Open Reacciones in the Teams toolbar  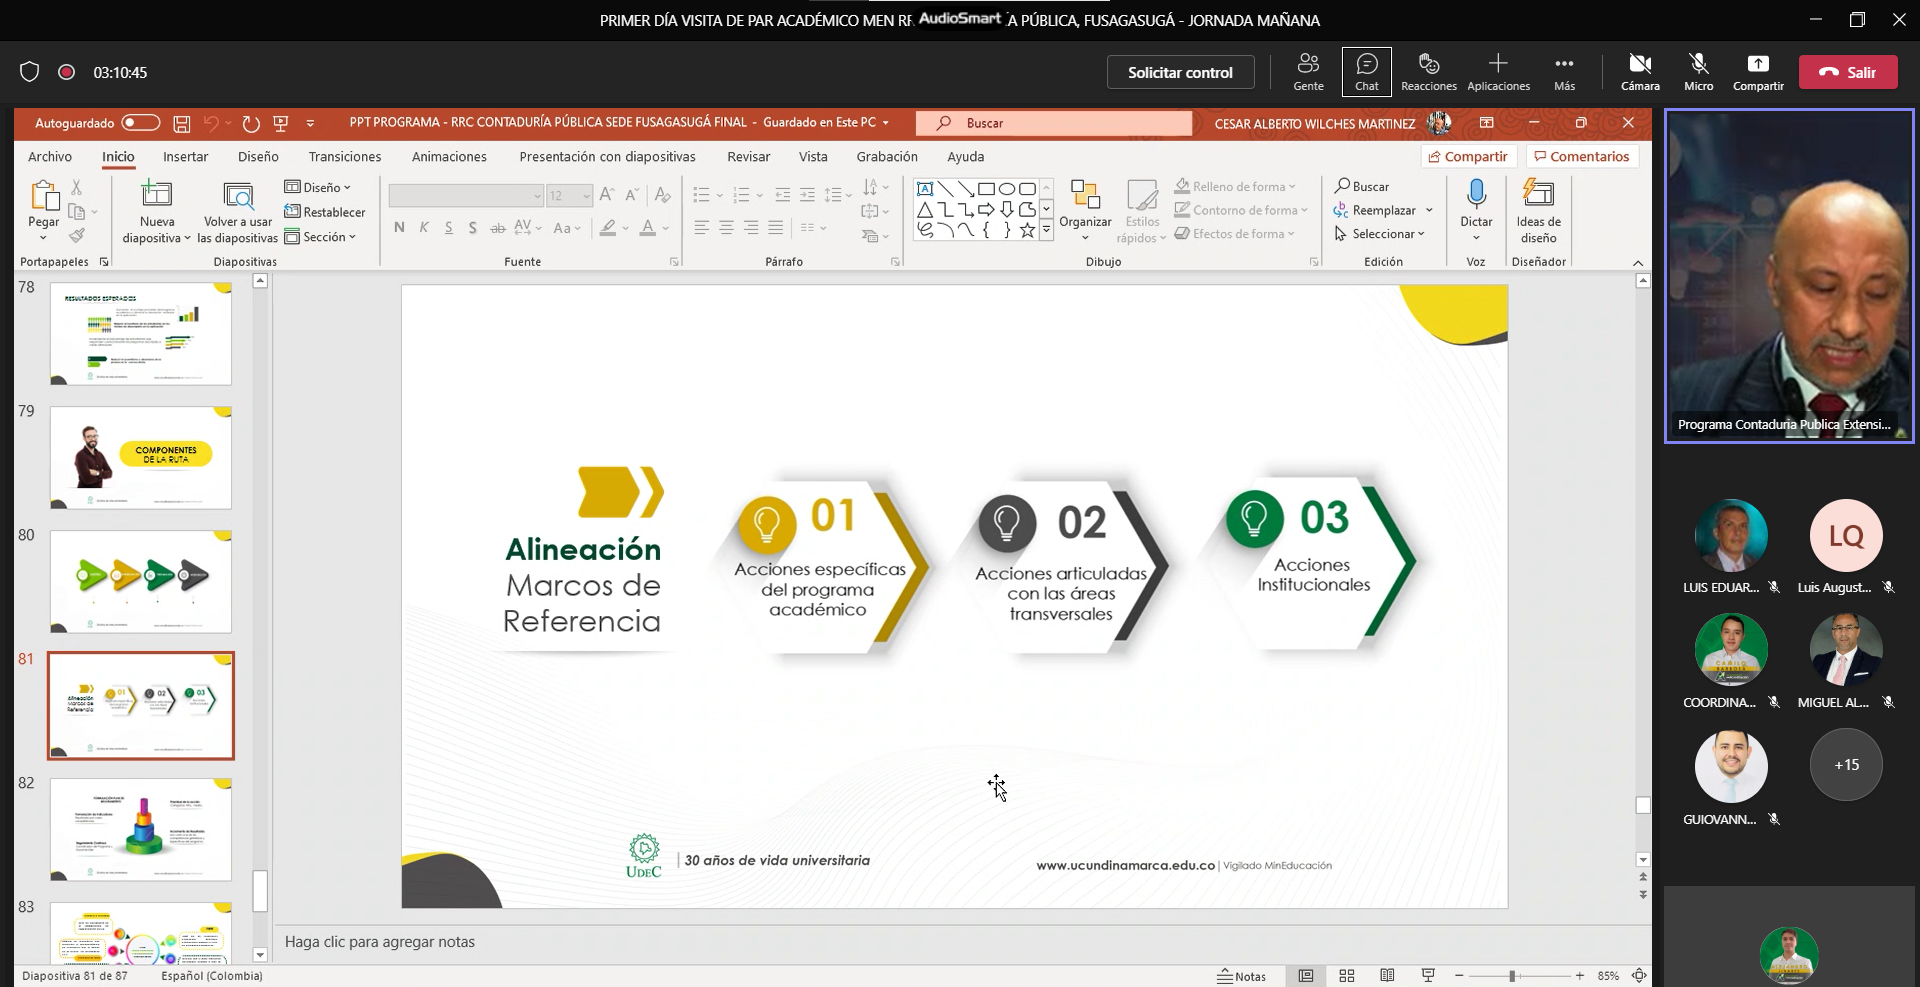click(1428, 72)
